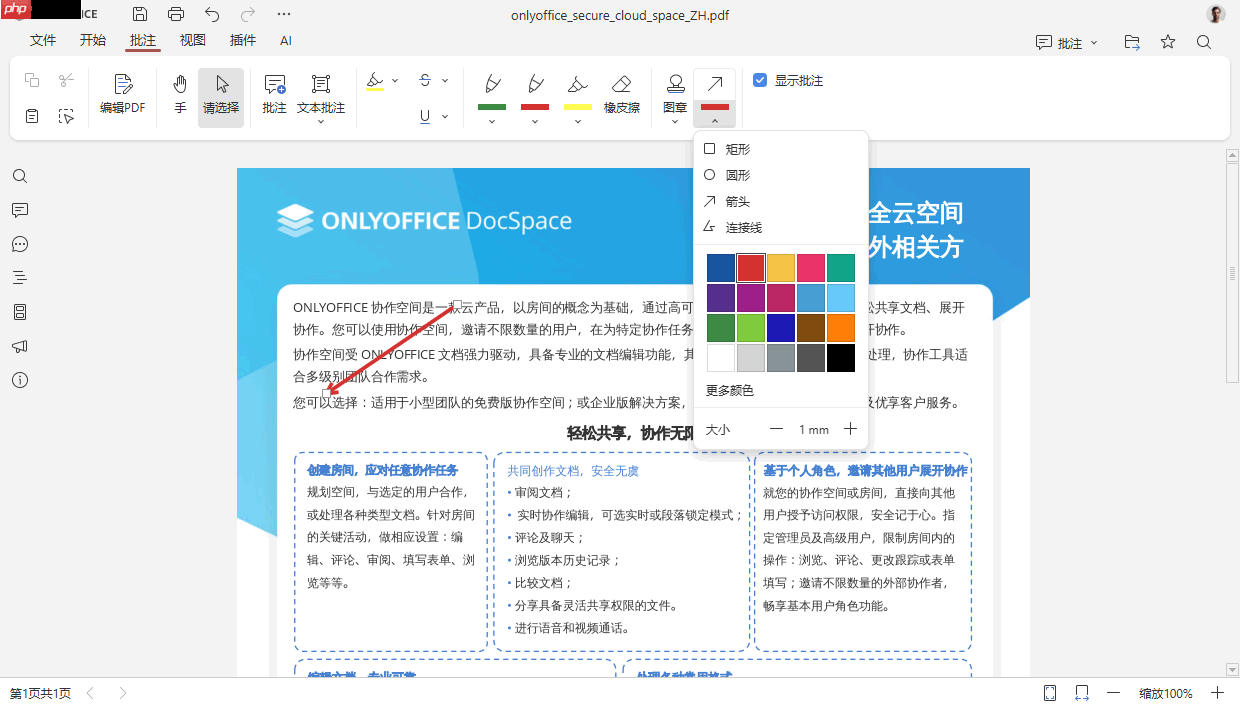Open the comments panel in the sidebar
The height and width of the screenshot is (708, 1240).
[x=20, y=210]
